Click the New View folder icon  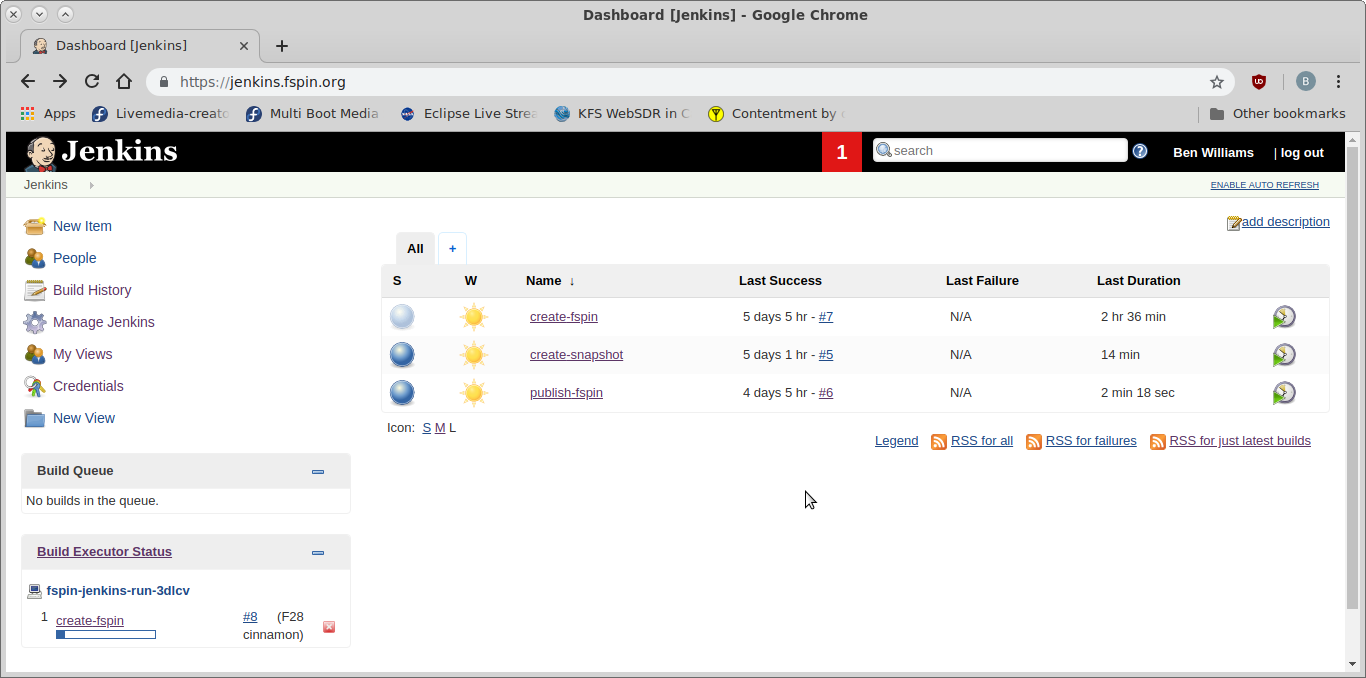pos(35,418)
